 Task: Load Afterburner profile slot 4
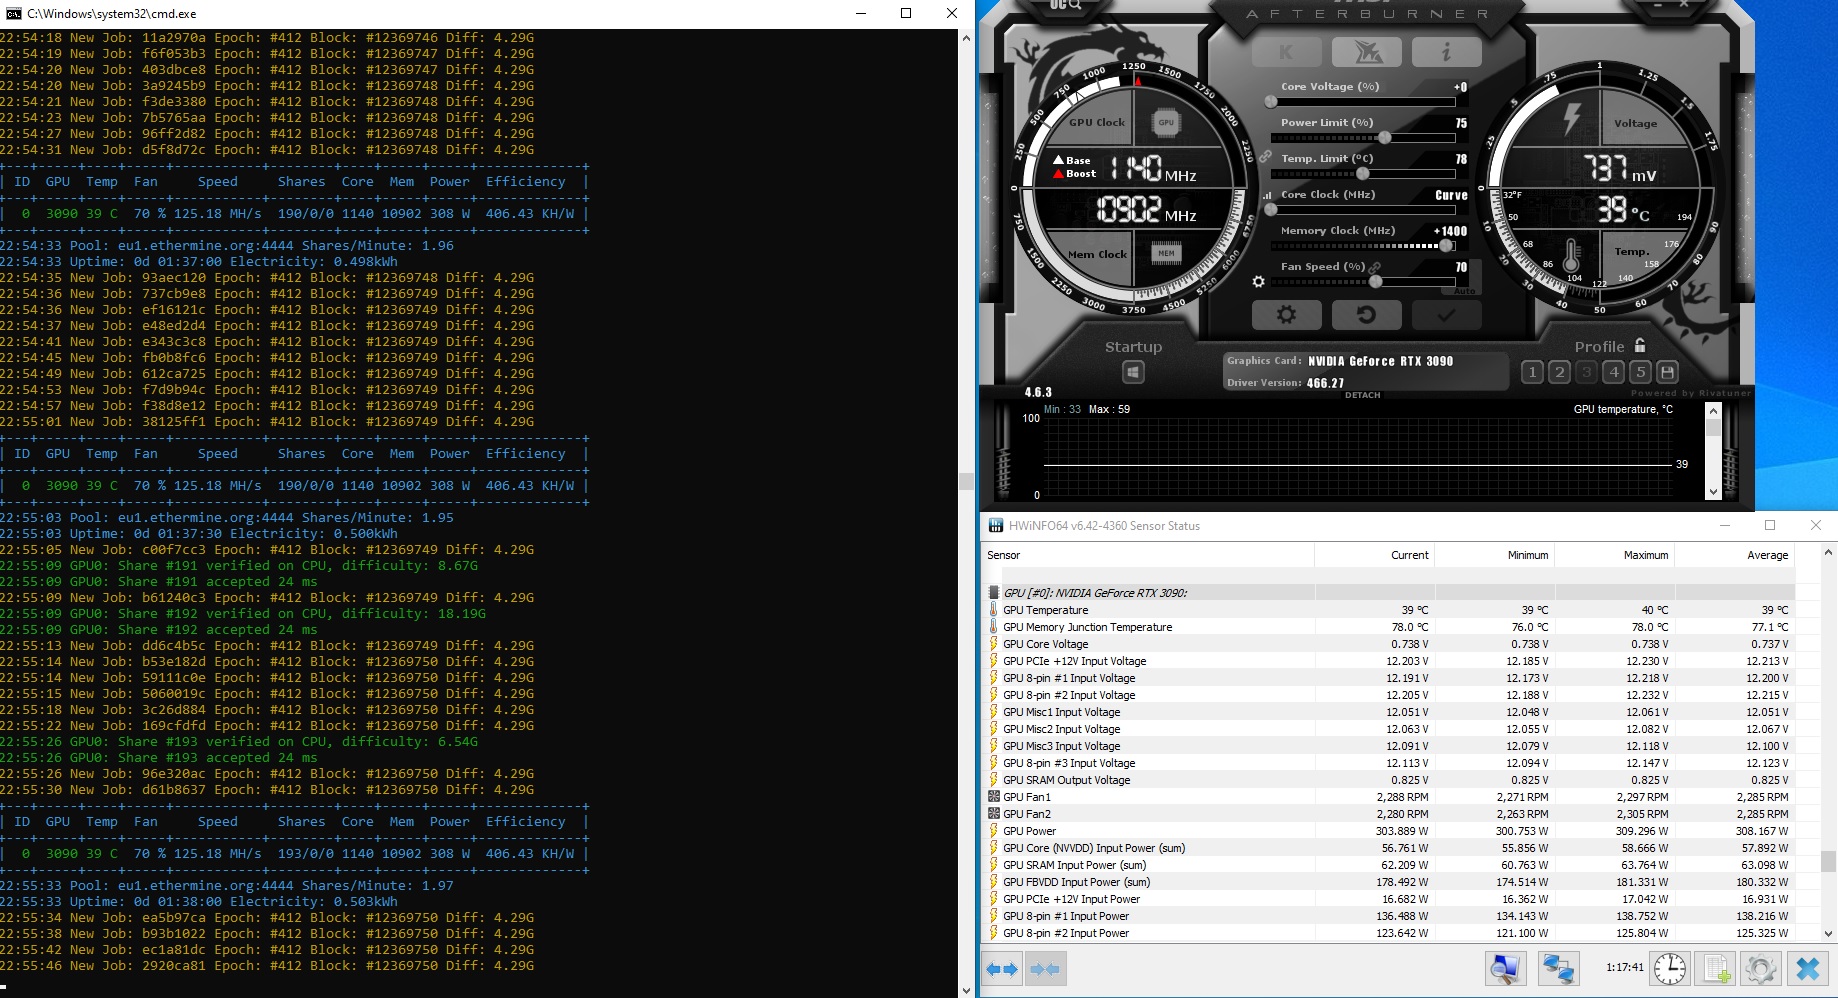click(1613, 372)
